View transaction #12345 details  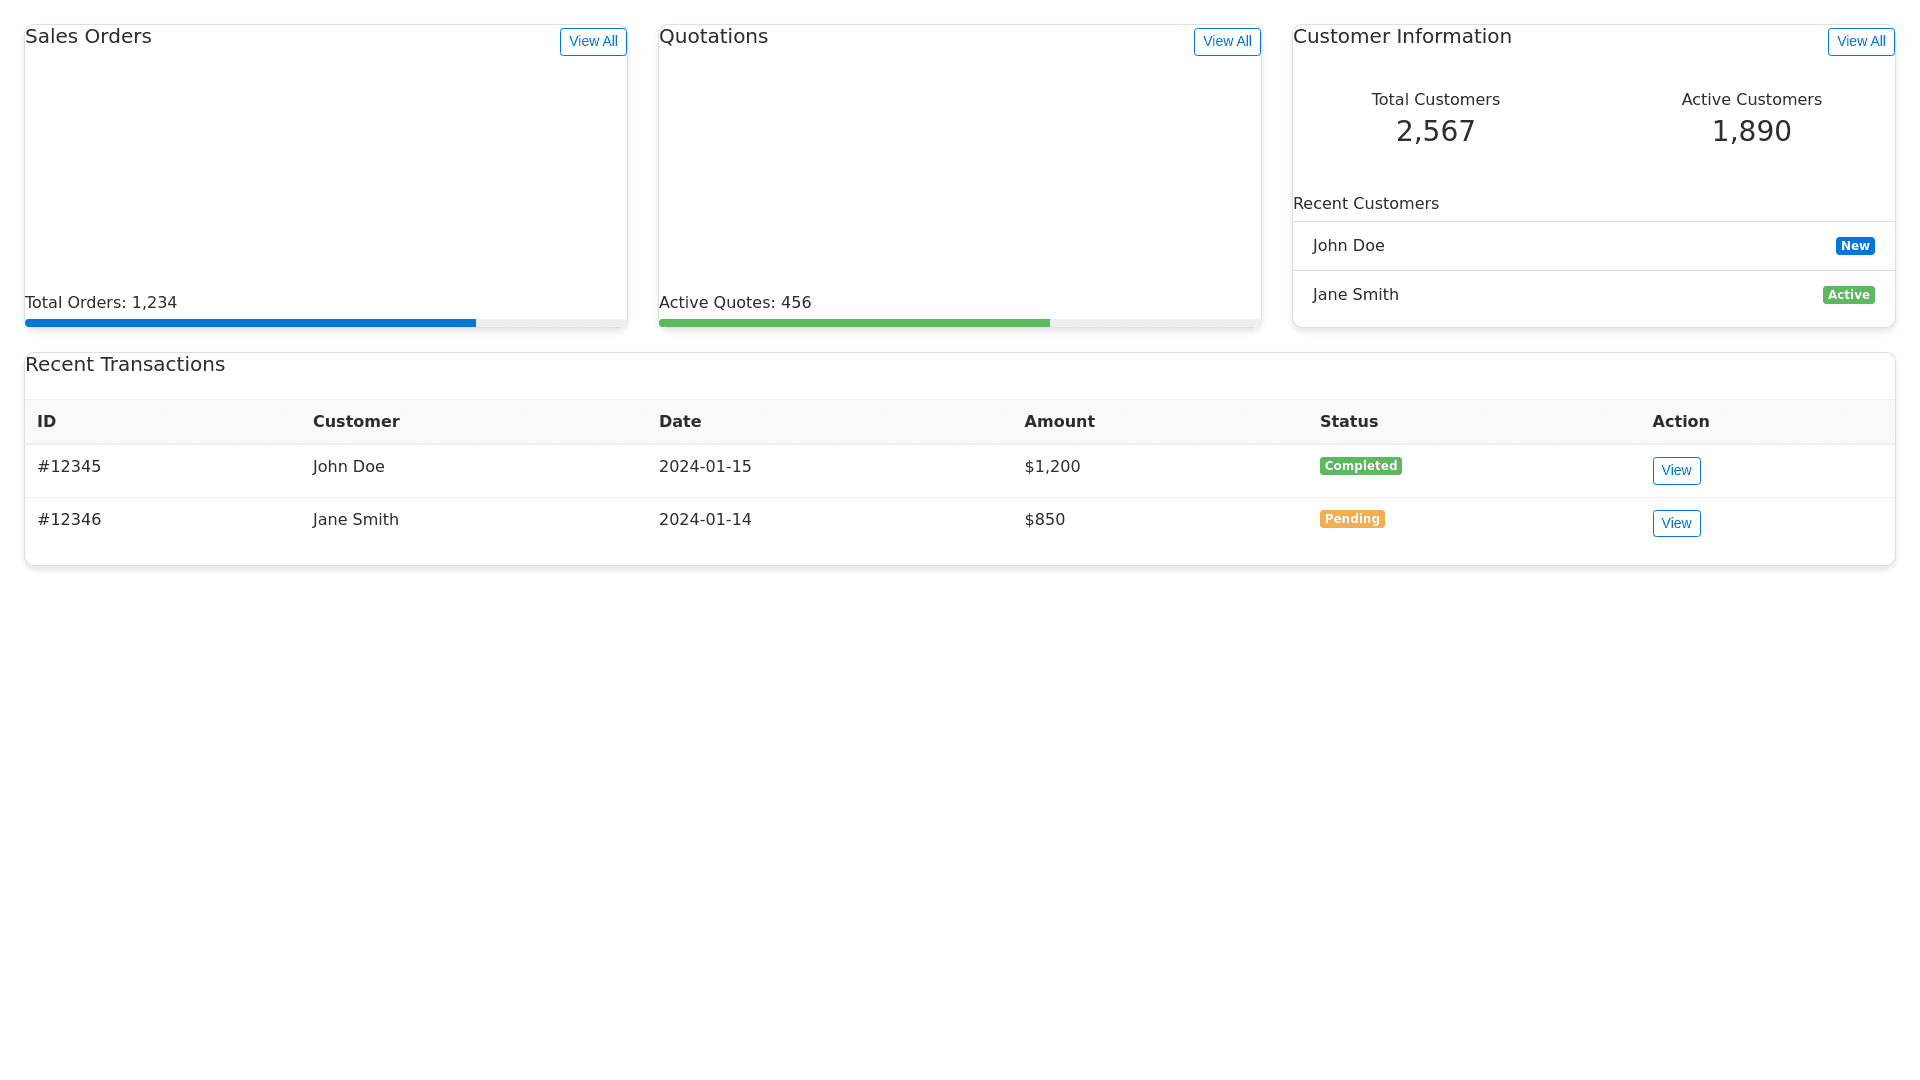tap(1676, 471)
